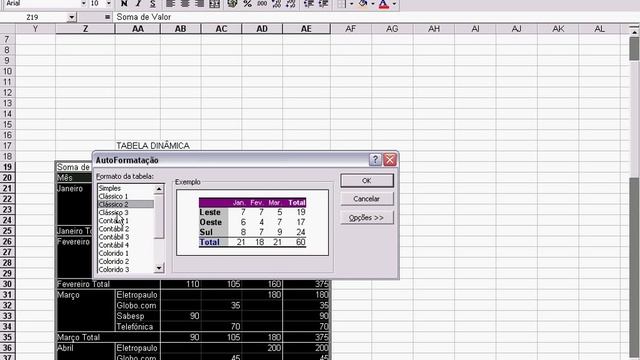Select column AF header
The image size is (640, 360).
tap(351, 29)
